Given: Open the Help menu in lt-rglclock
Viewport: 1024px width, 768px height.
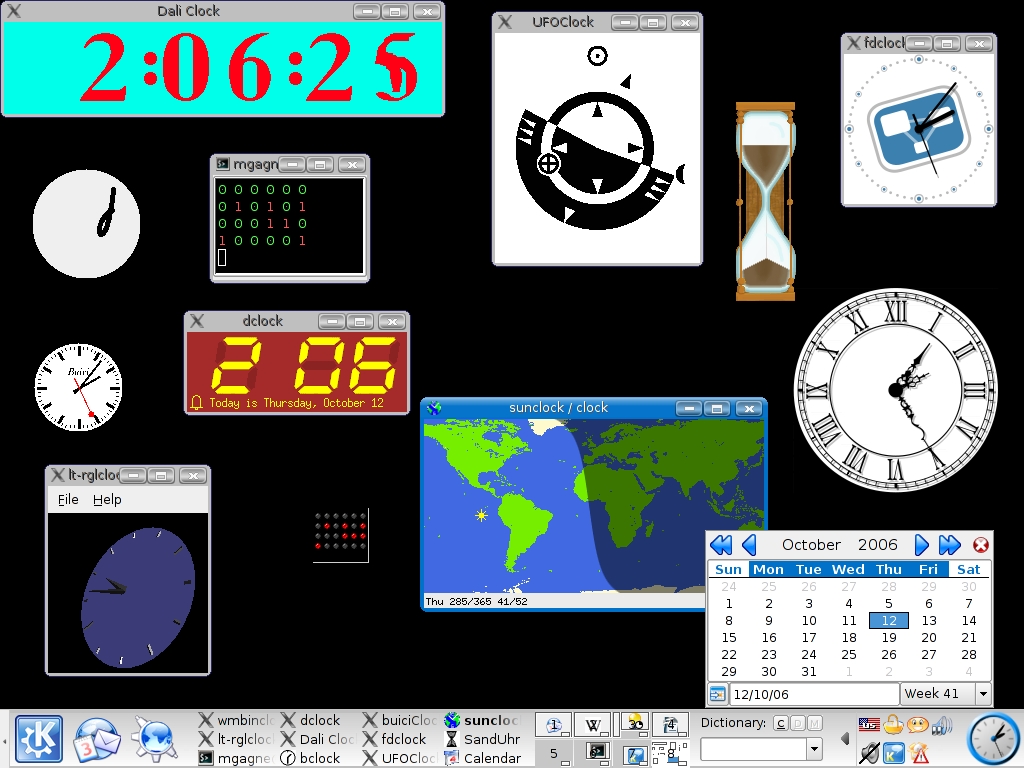Looking at the screenshot, I should (x=107, y=500).
